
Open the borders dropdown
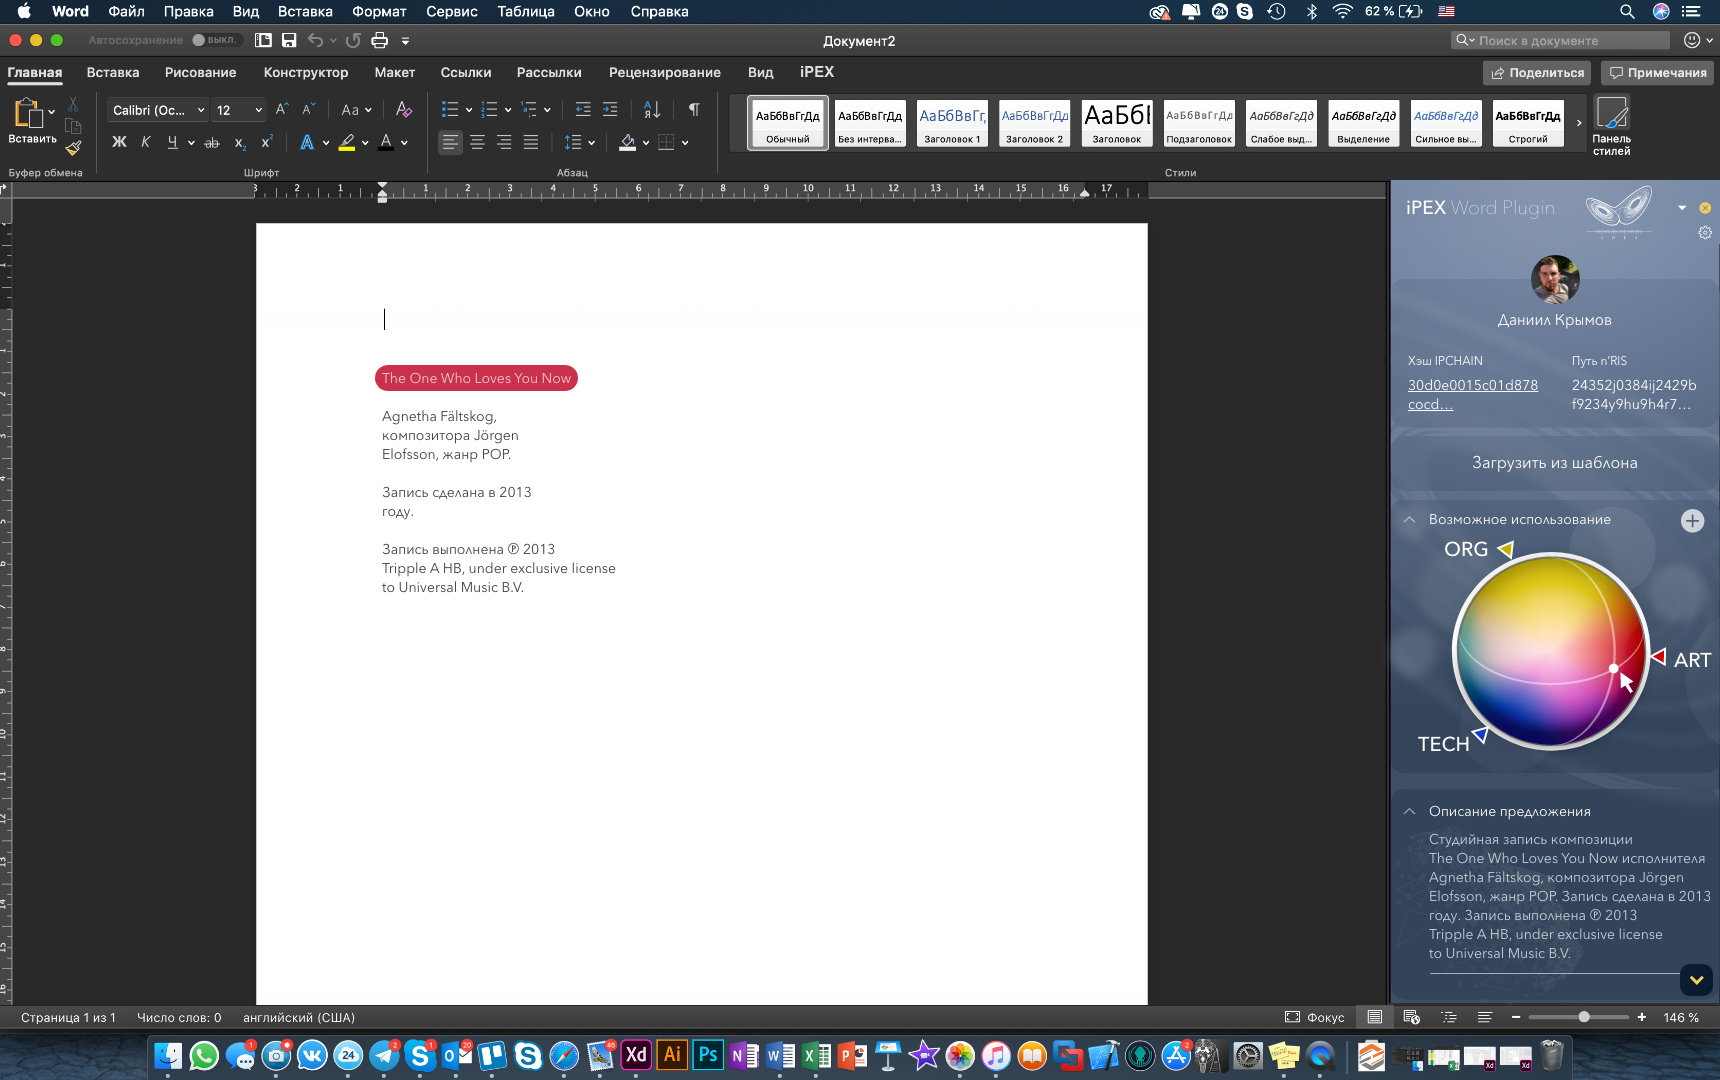(685, 143)
